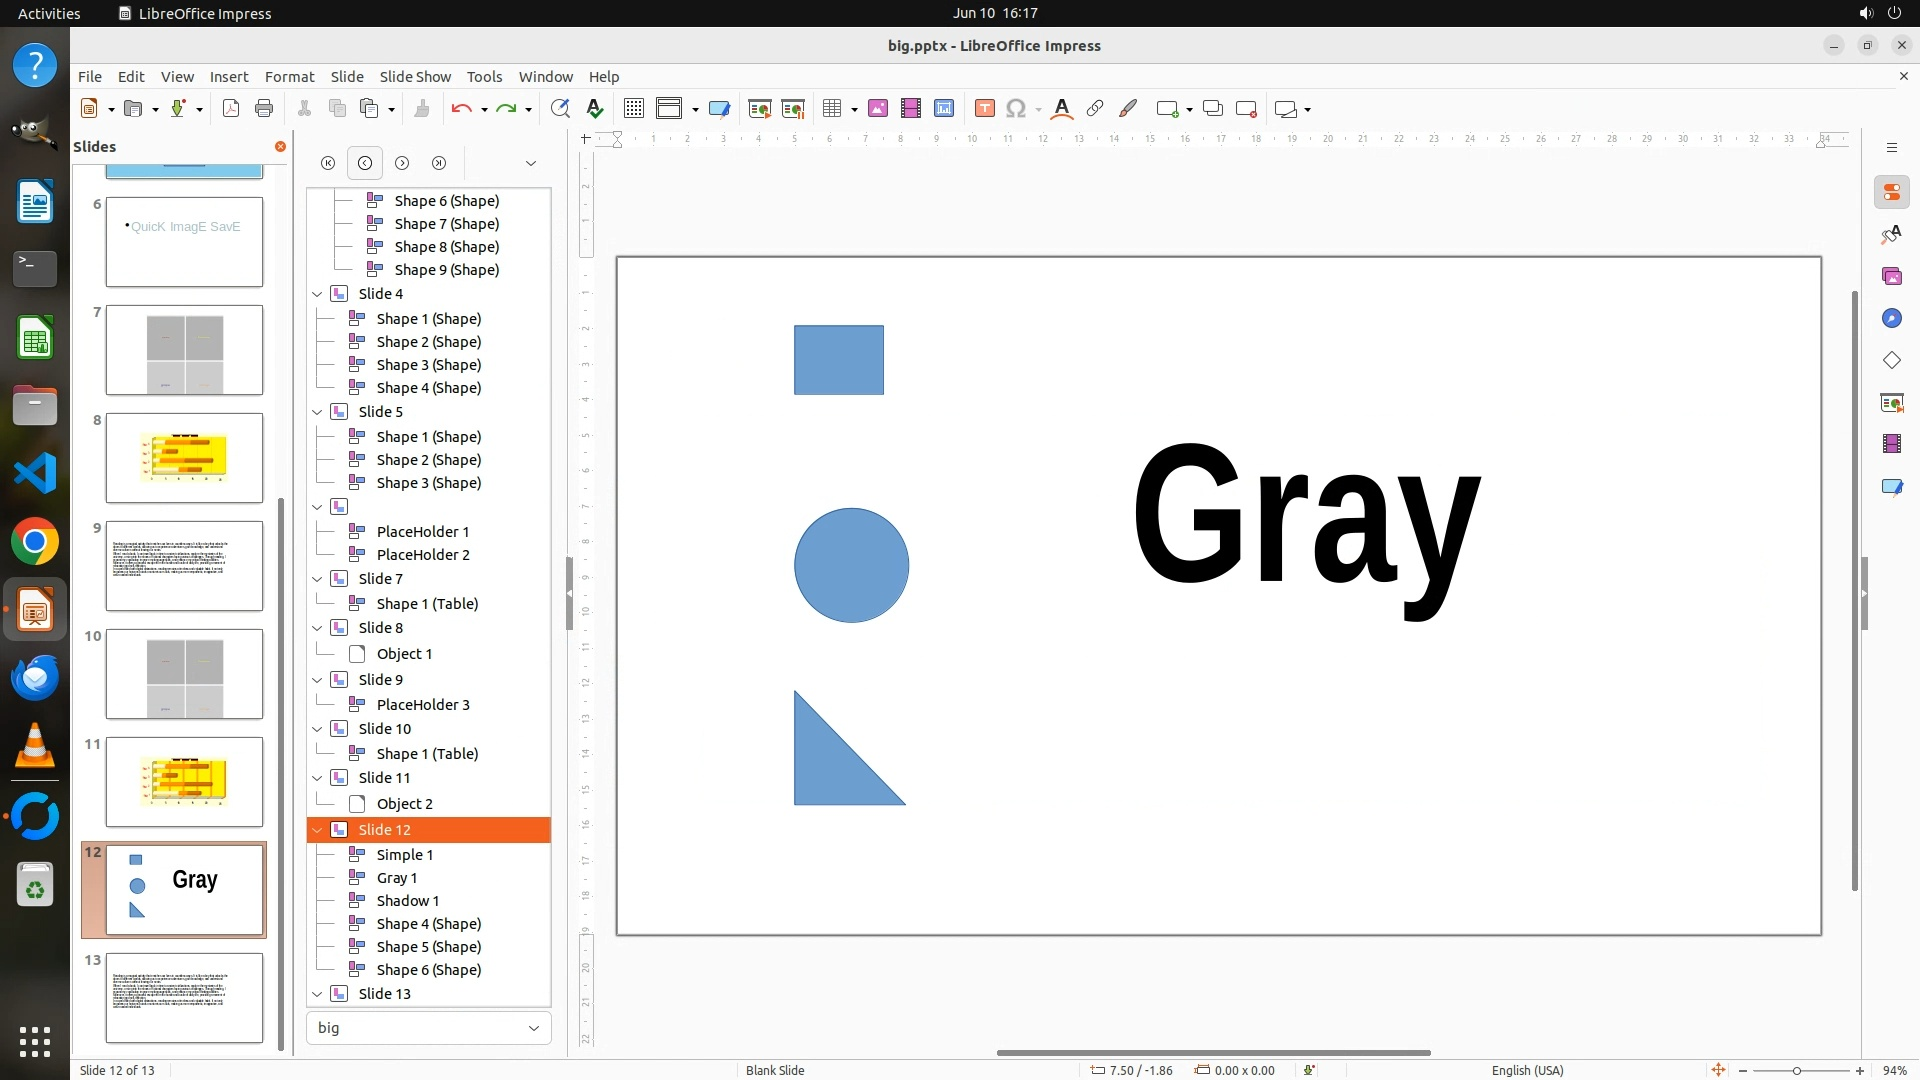Select 'Gray 1' in the Navigator tree
Viewport: 1920px width, 1080px height.
pyautogui.click(x=397, y=878)
